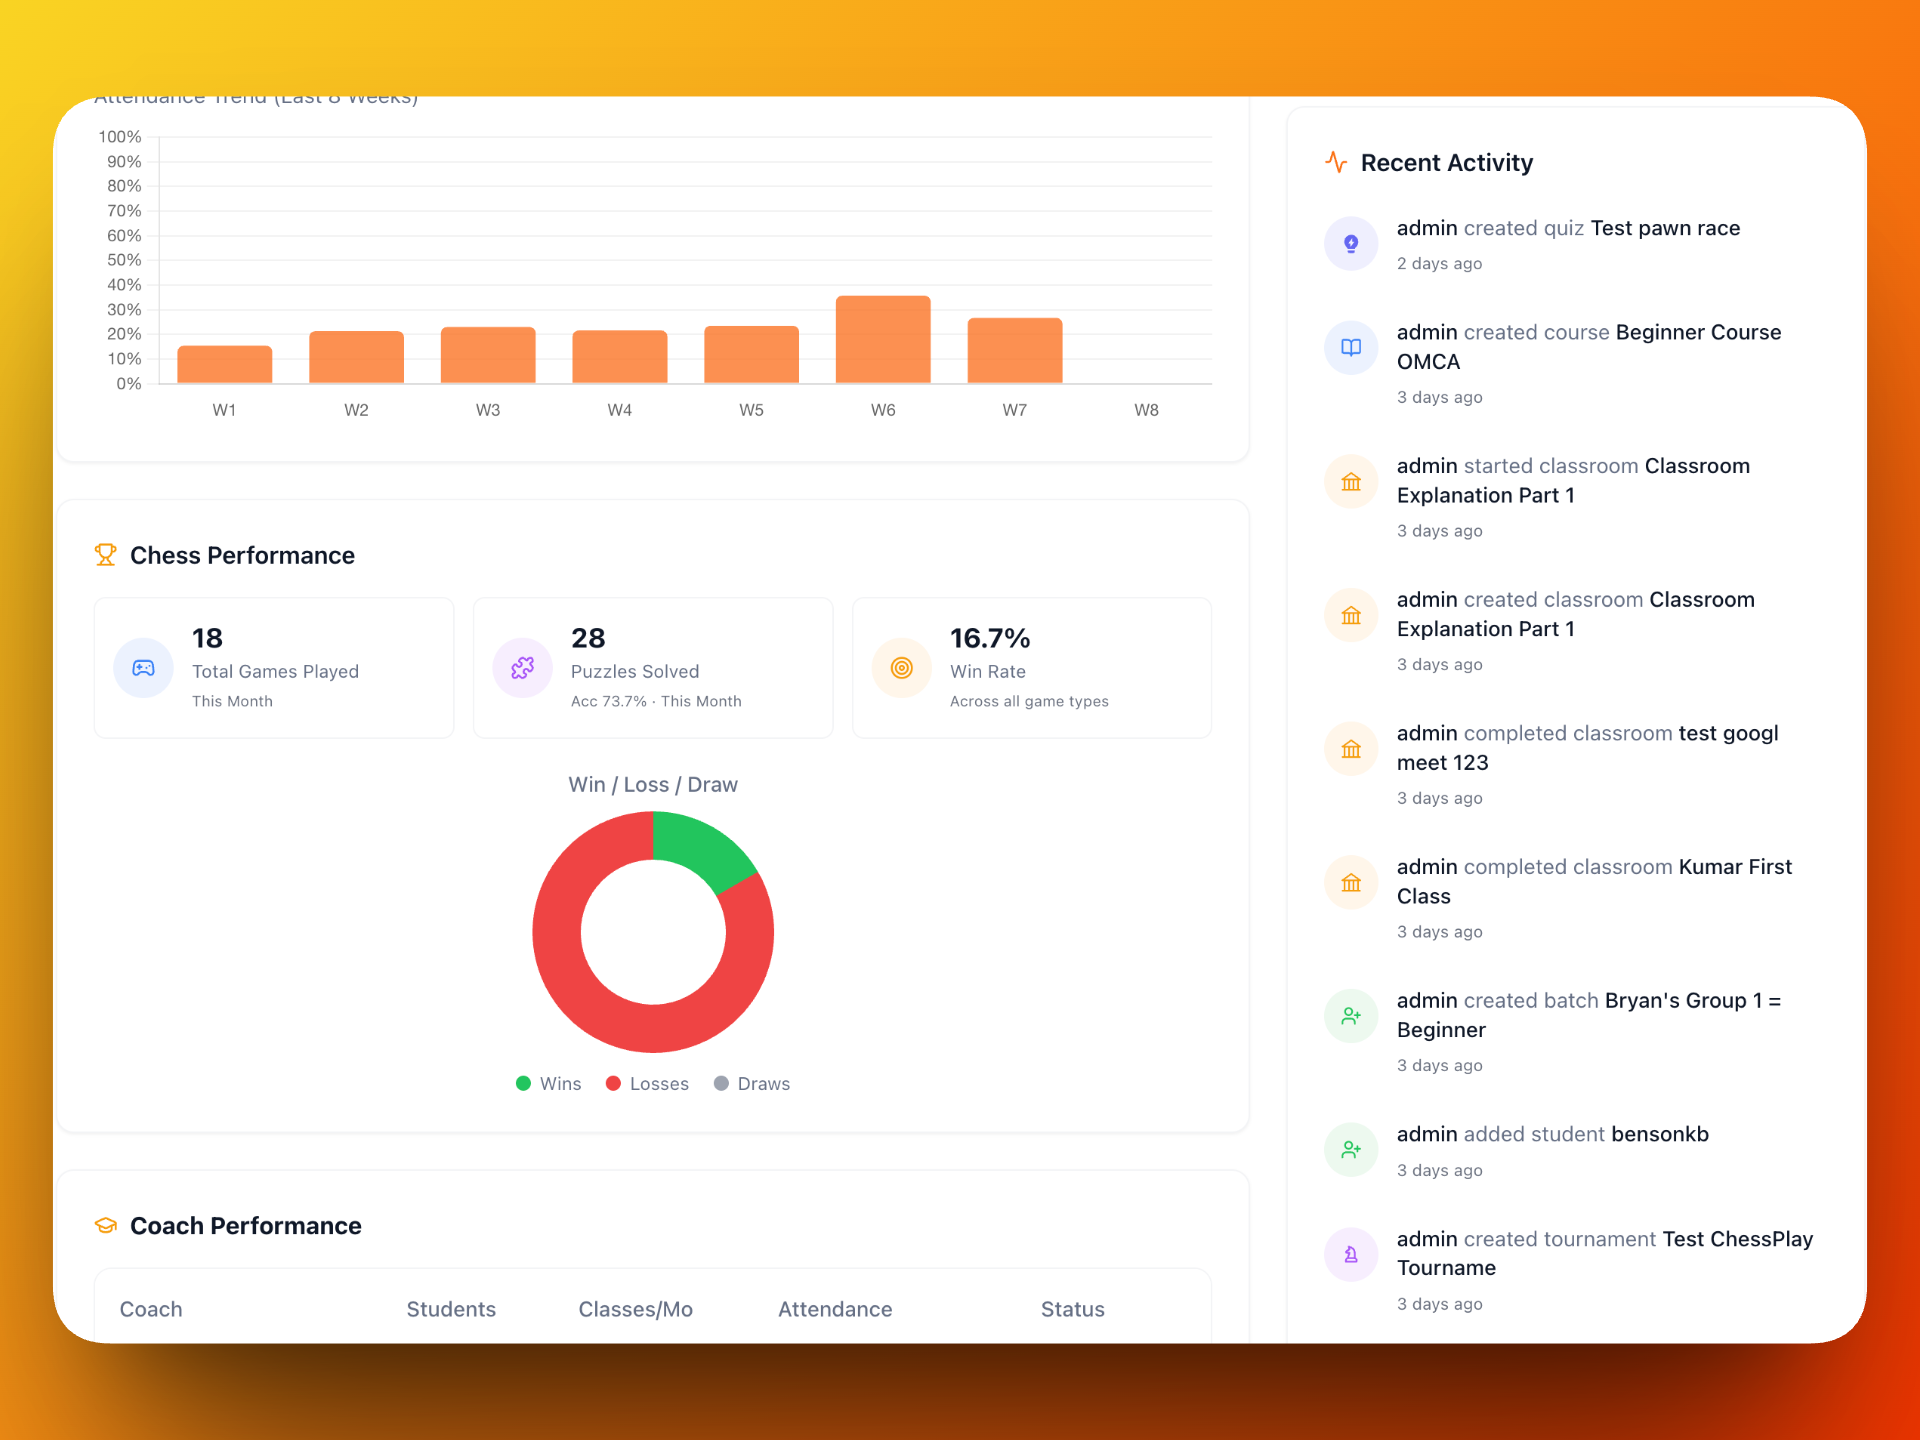The height and width of the screenshot is (1440, 1920).
Task: Sort by the Status column header
Action: tap(1073, 1309)
